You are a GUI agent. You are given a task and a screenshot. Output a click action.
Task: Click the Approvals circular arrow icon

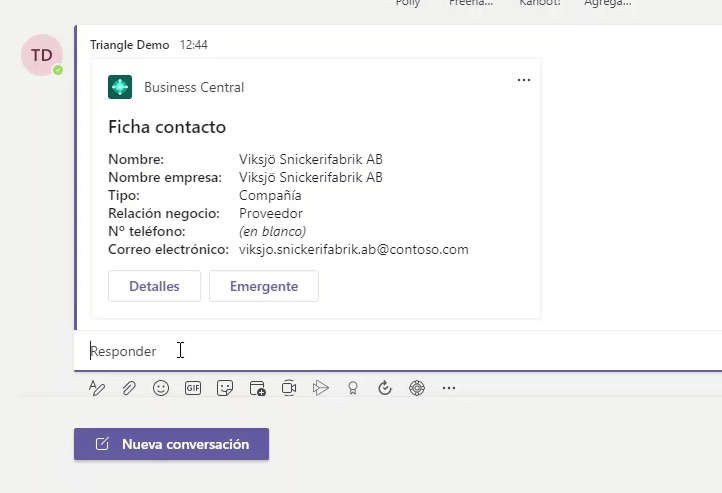(385, 388)
